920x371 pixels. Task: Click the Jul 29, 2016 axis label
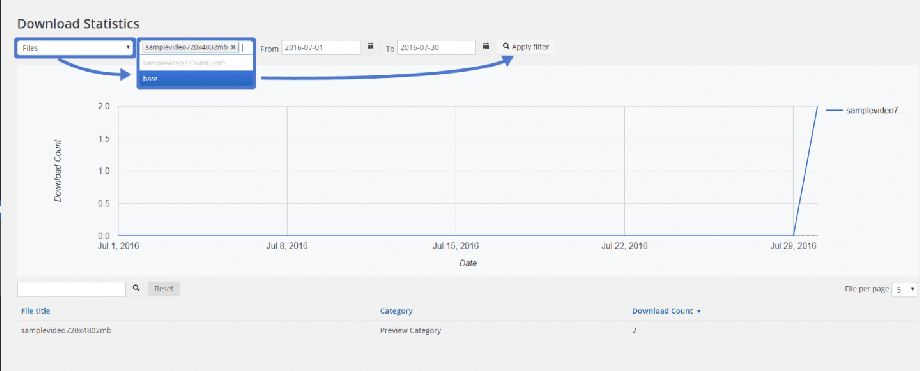[793, 246]
